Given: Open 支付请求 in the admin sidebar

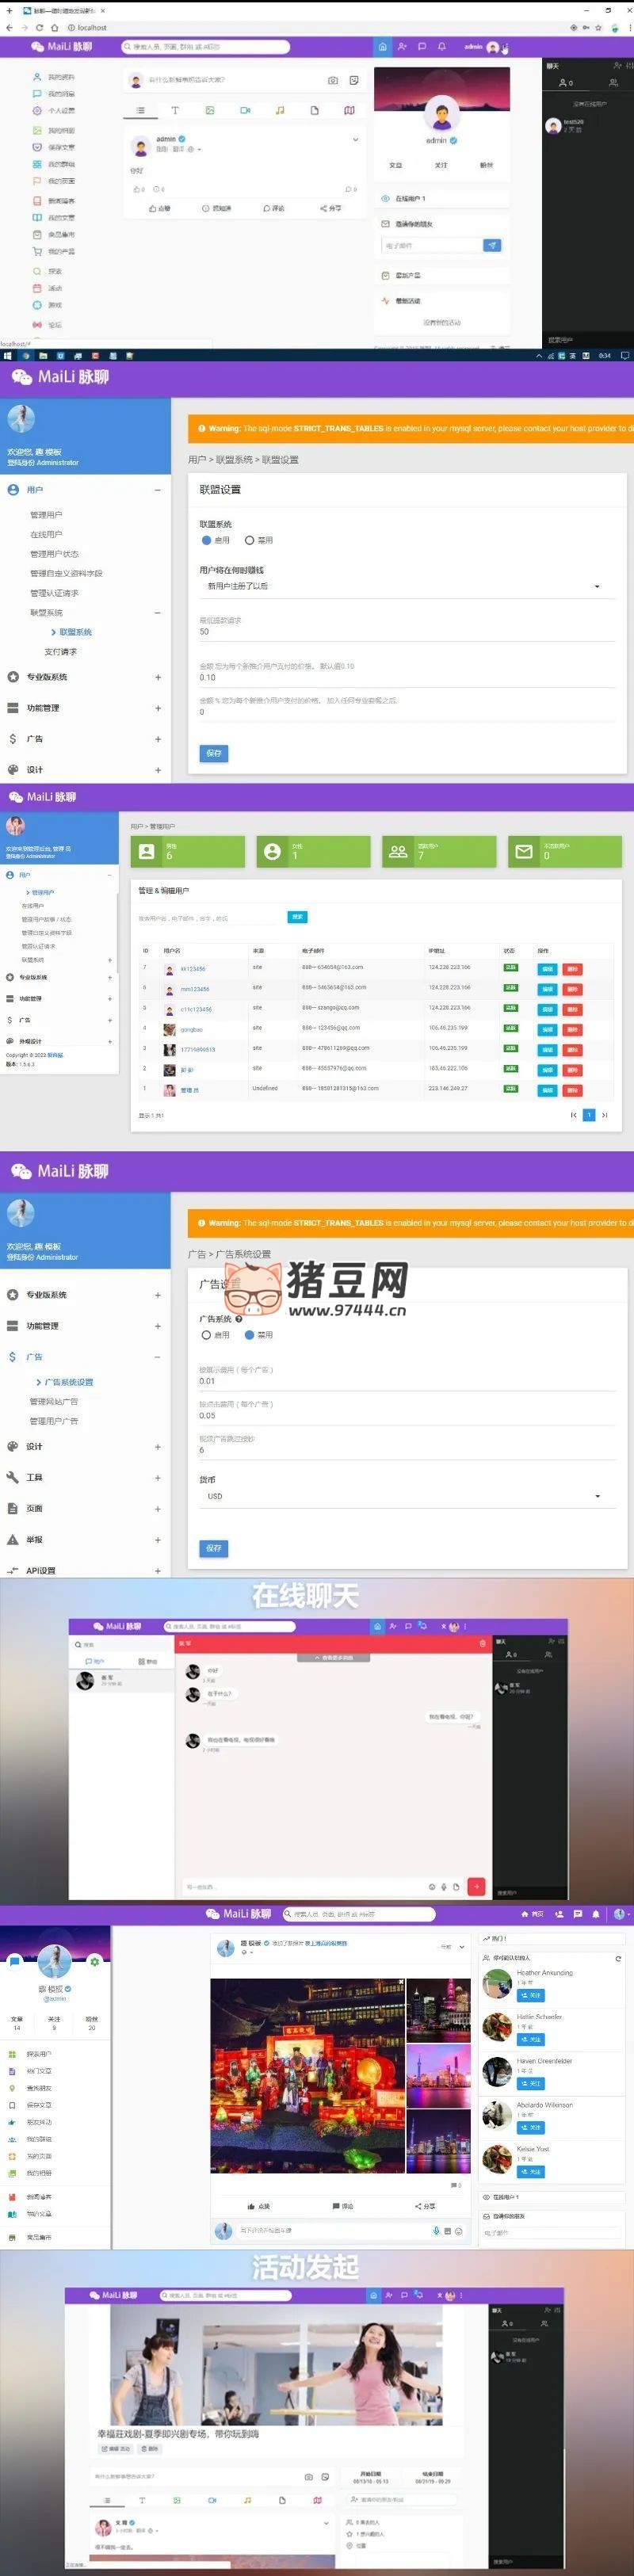Looking at the screenshot, I should [x=60, y=652].
